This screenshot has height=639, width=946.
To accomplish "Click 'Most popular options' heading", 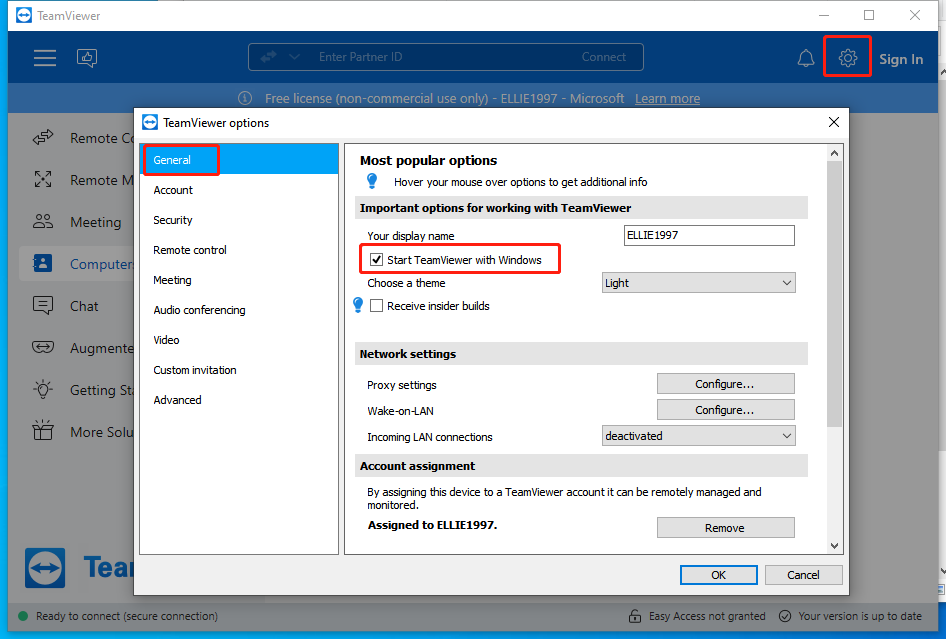I will click(x=428, y=161).
